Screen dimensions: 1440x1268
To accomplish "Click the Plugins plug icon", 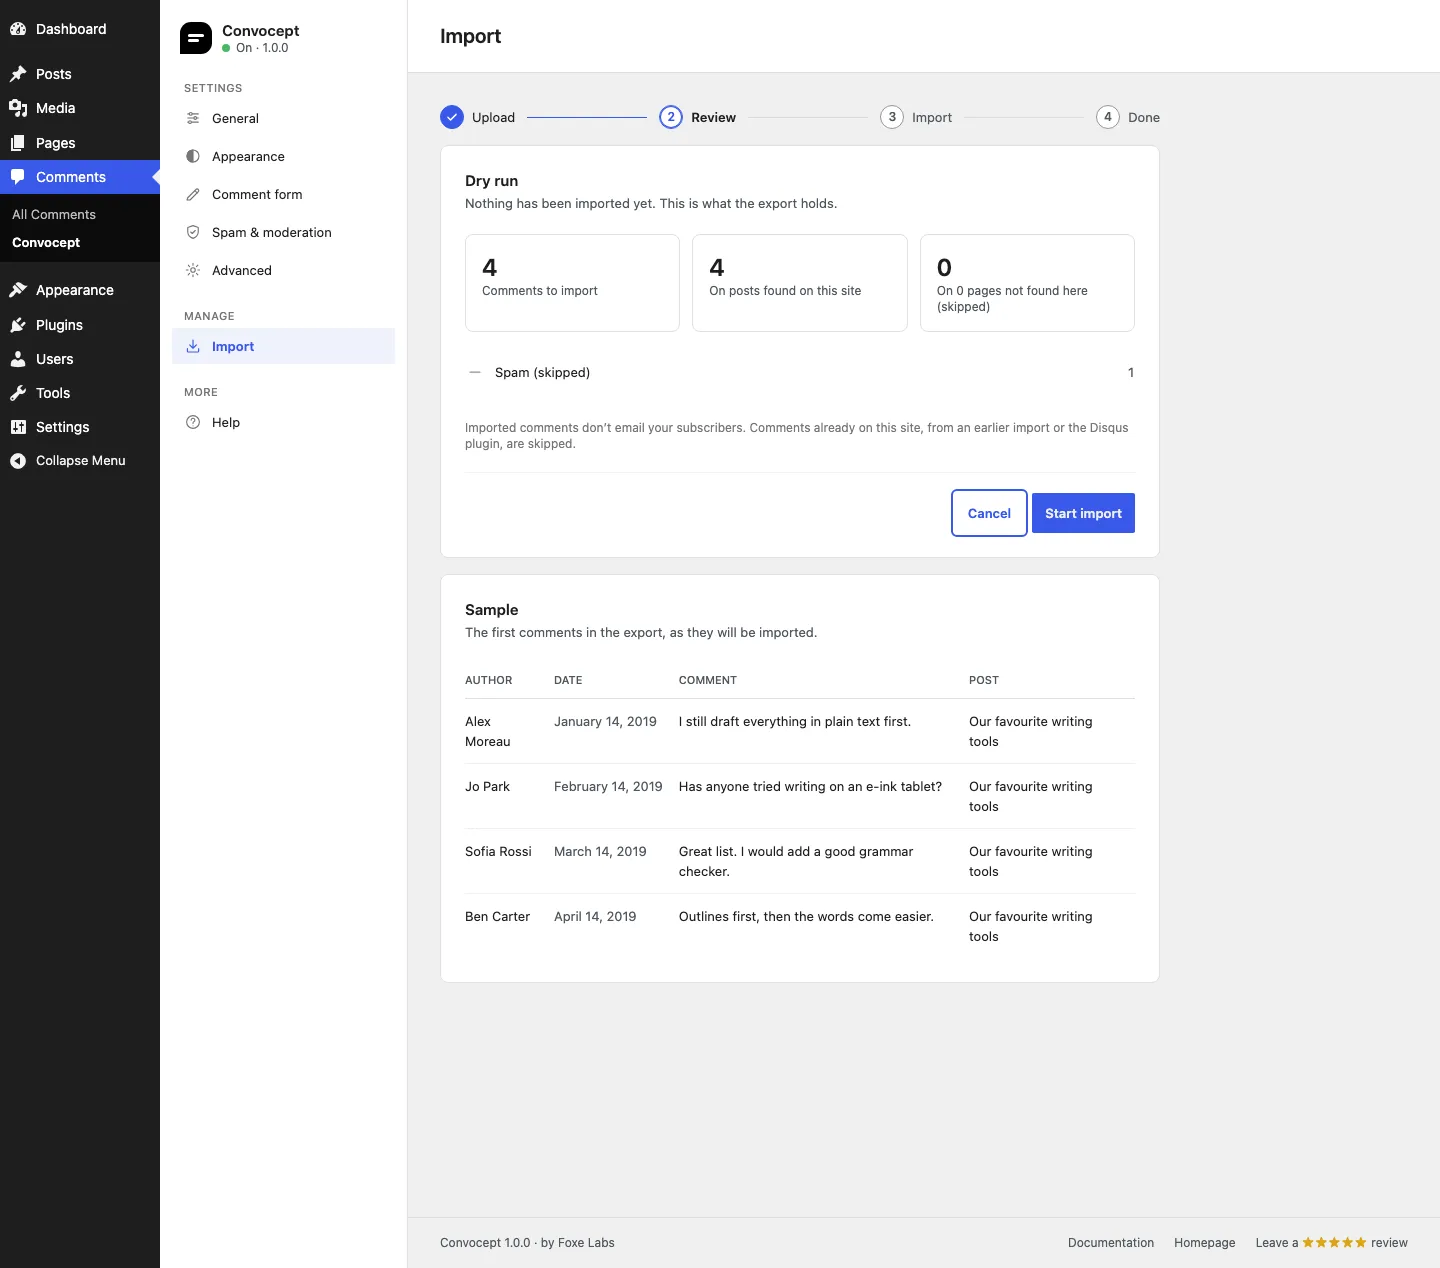I will point(18,325).
